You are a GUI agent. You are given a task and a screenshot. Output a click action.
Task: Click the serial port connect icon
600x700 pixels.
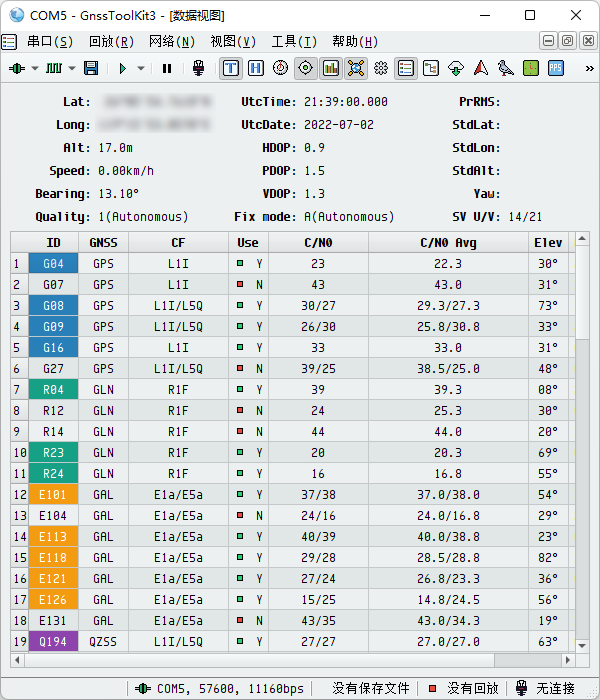pos(17,68)
